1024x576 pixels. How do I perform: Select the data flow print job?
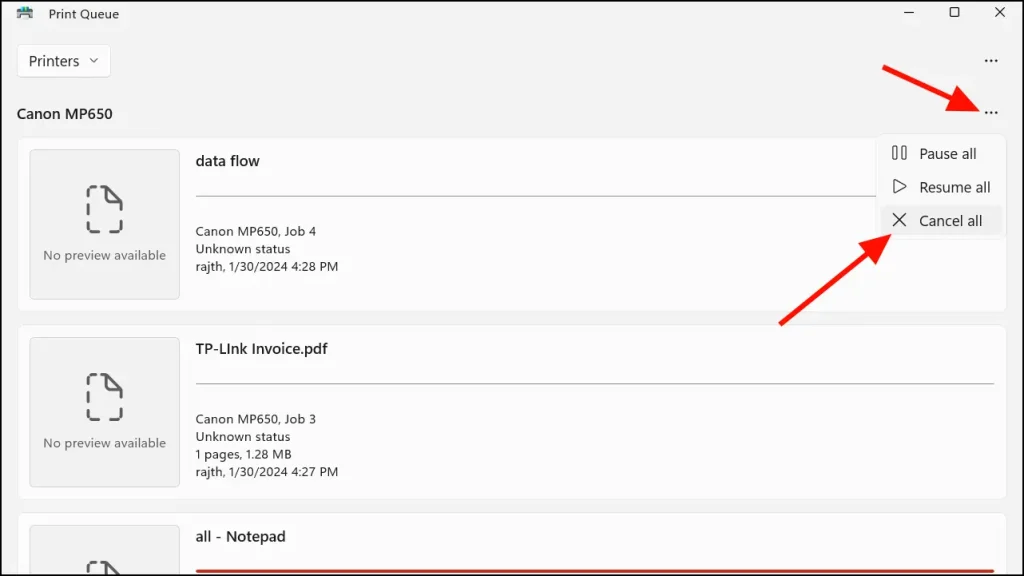[229, 160]
